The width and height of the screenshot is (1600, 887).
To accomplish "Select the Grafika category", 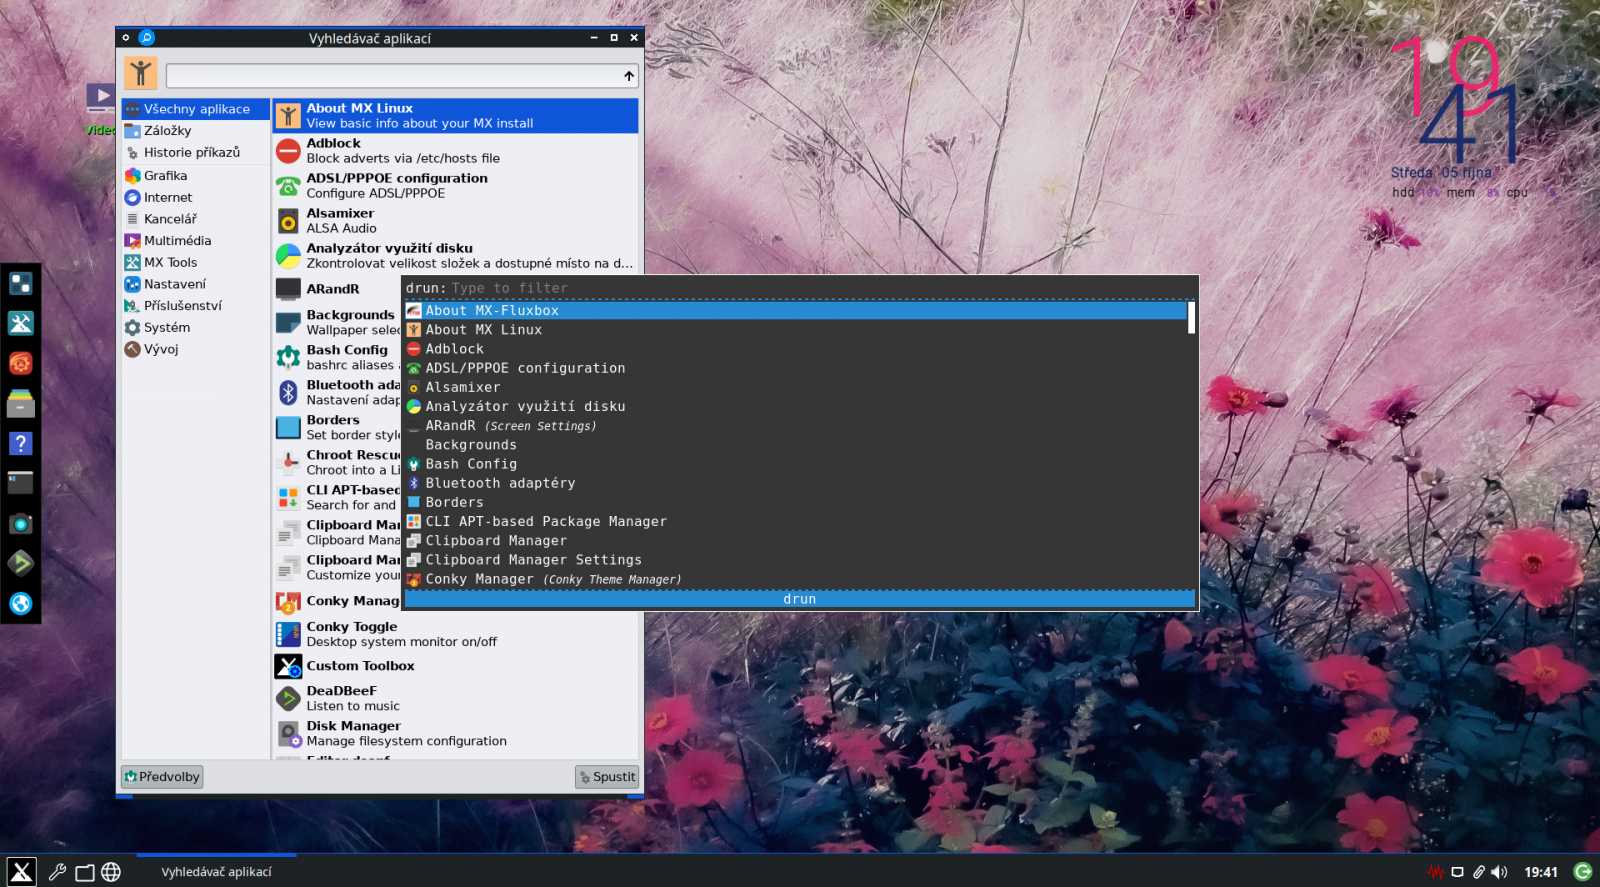I will tap(196, 176).
